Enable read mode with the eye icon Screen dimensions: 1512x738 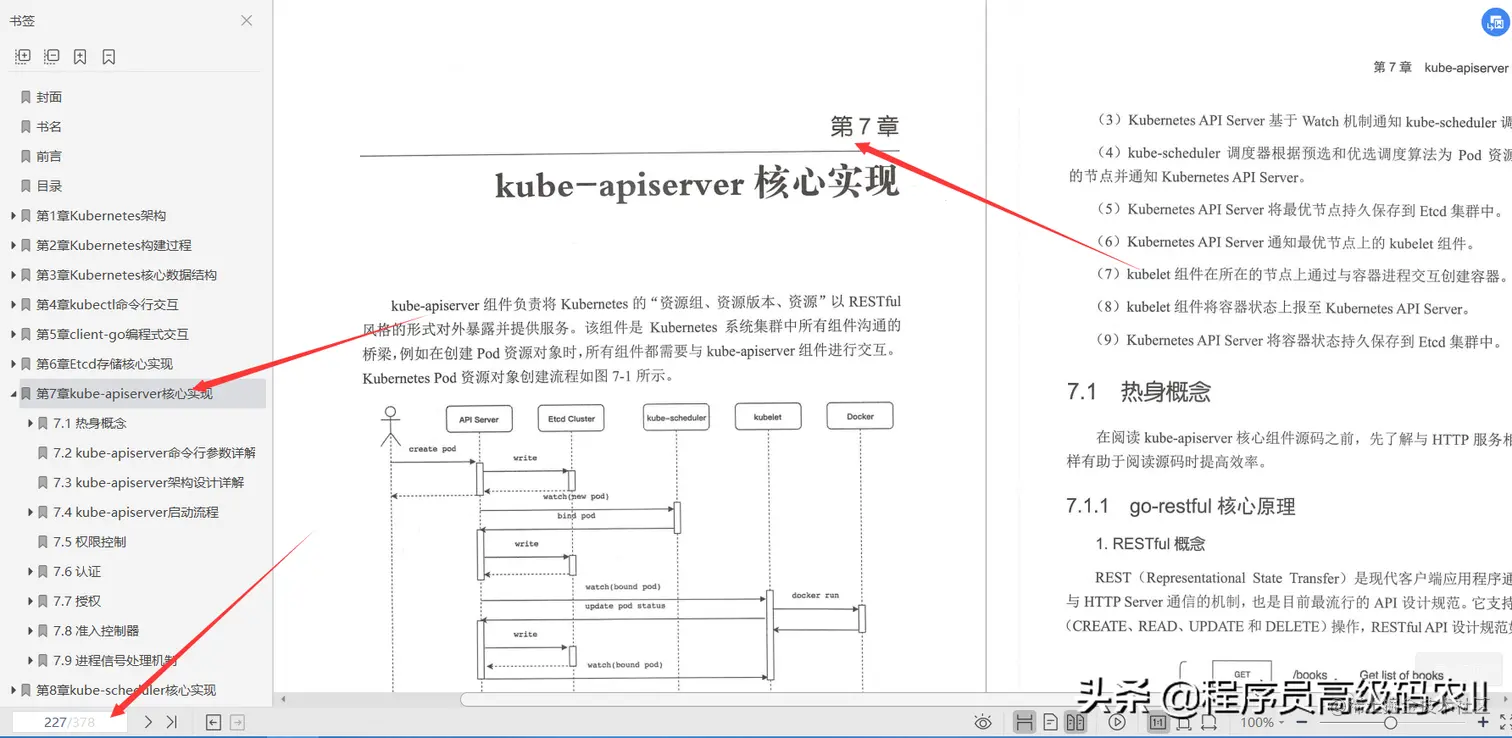coord(983,721)
